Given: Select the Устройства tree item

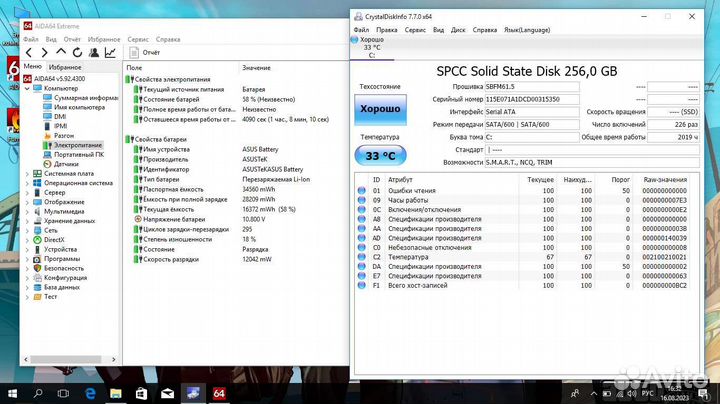Looking at the screenshot, I should 55,249.
